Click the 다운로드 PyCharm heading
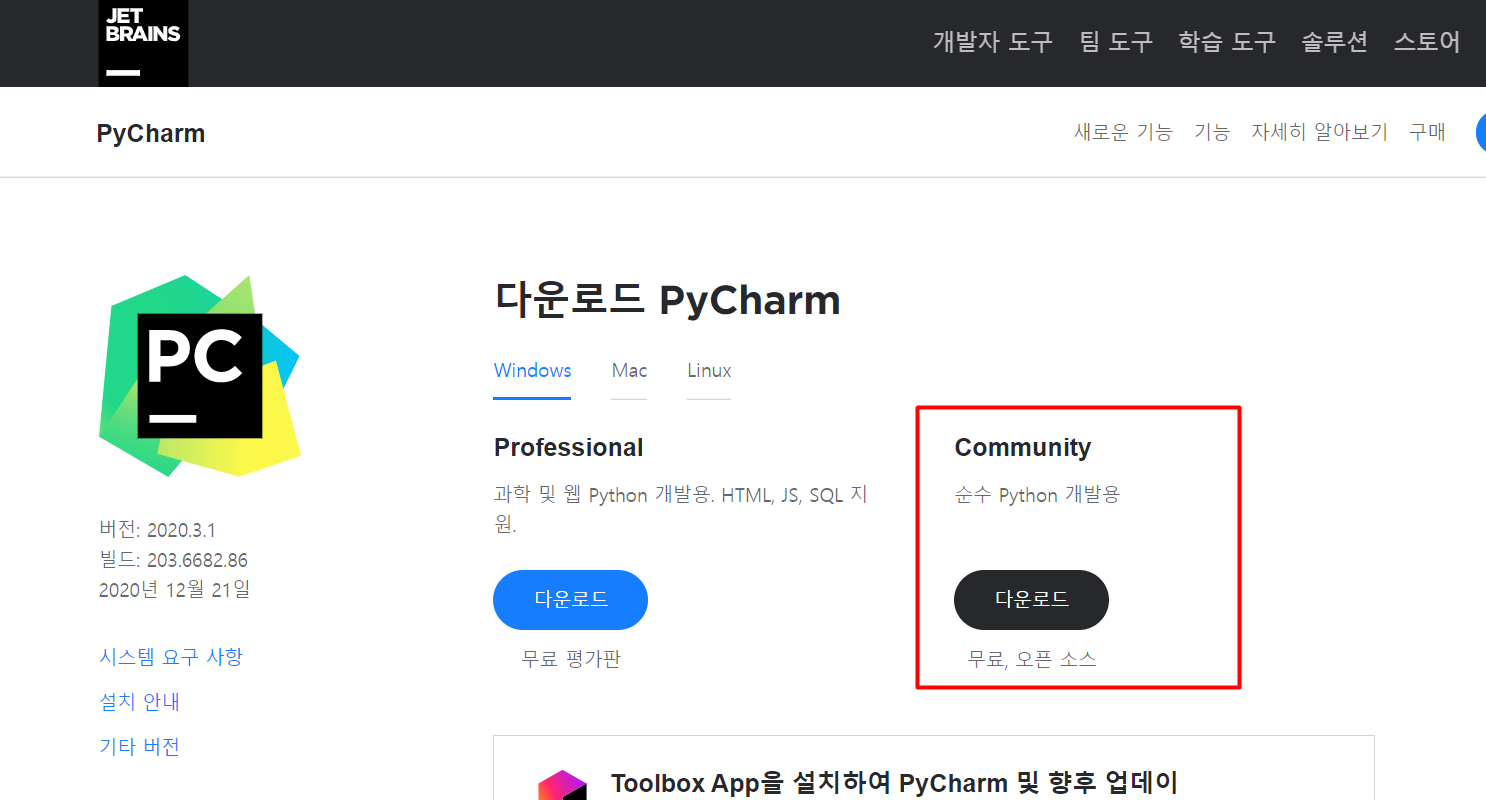Viewport: 1486px width, 800px height. pyautogui.click(x=667, y=299)
